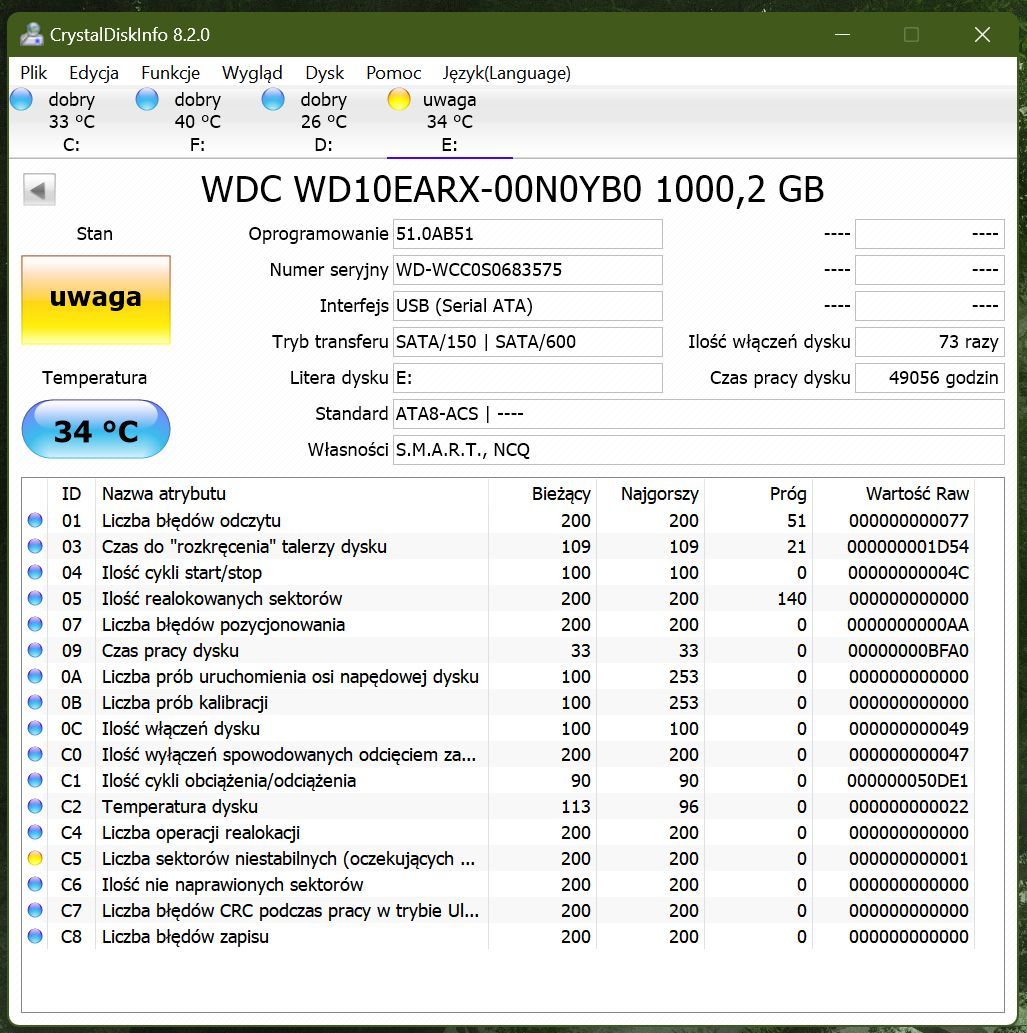
Task: Click status dot of attribute 0C row
Action: click(x=35, y=728)
